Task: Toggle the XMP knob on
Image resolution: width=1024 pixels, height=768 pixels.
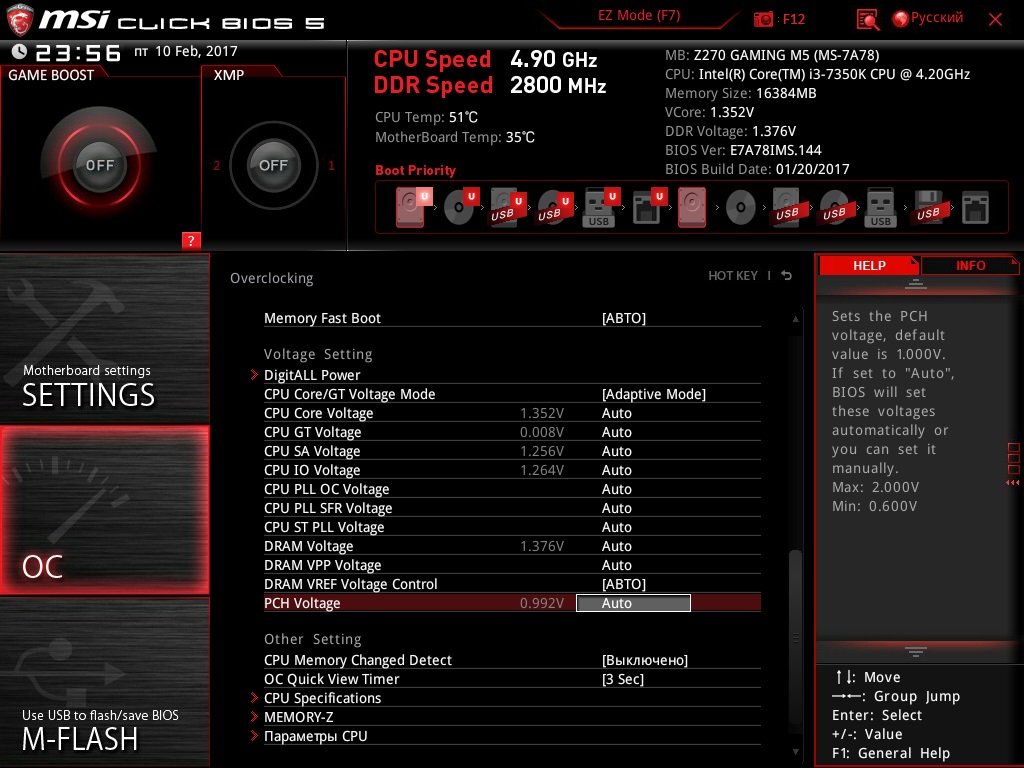Action: click(273, 165)
